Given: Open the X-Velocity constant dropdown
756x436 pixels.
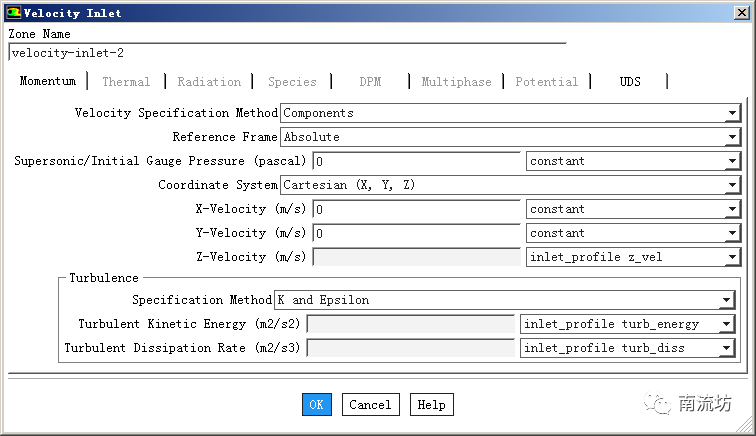Looking at the screenshot, I should [x=732, y=209].
